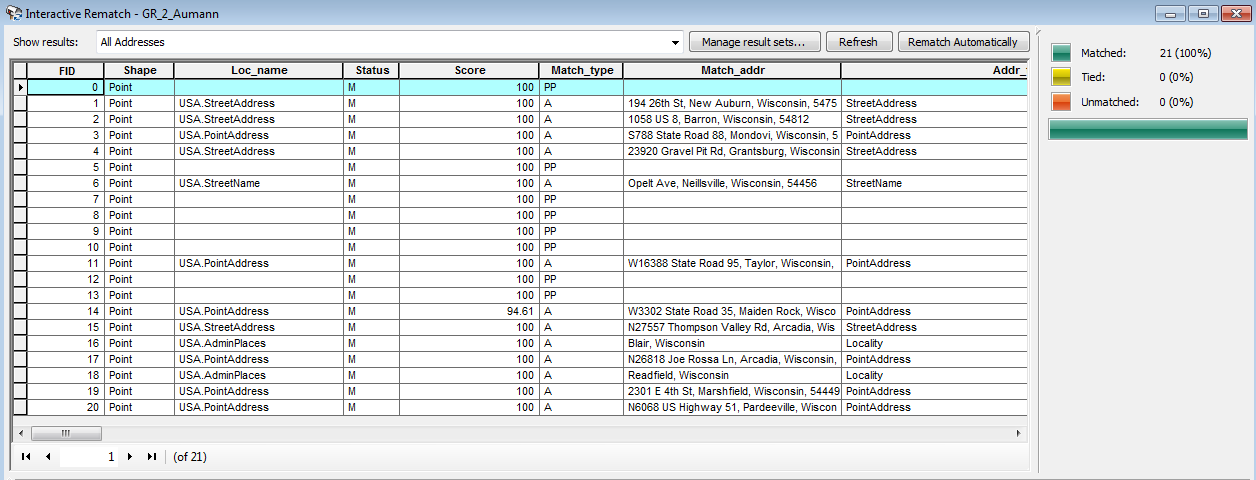Screen dimensions: 1256x480
Task: Click Manage result sets button
Action: click(755, 42)
